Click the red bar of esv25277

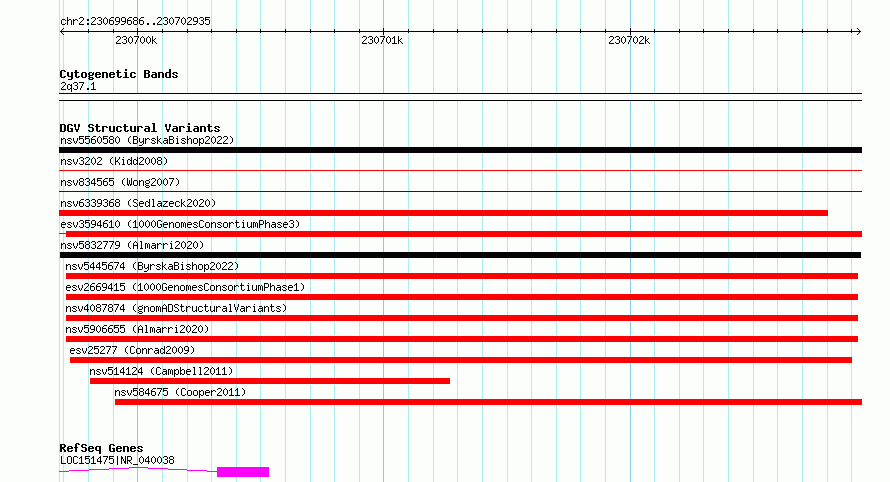click(x=461, y=360)
